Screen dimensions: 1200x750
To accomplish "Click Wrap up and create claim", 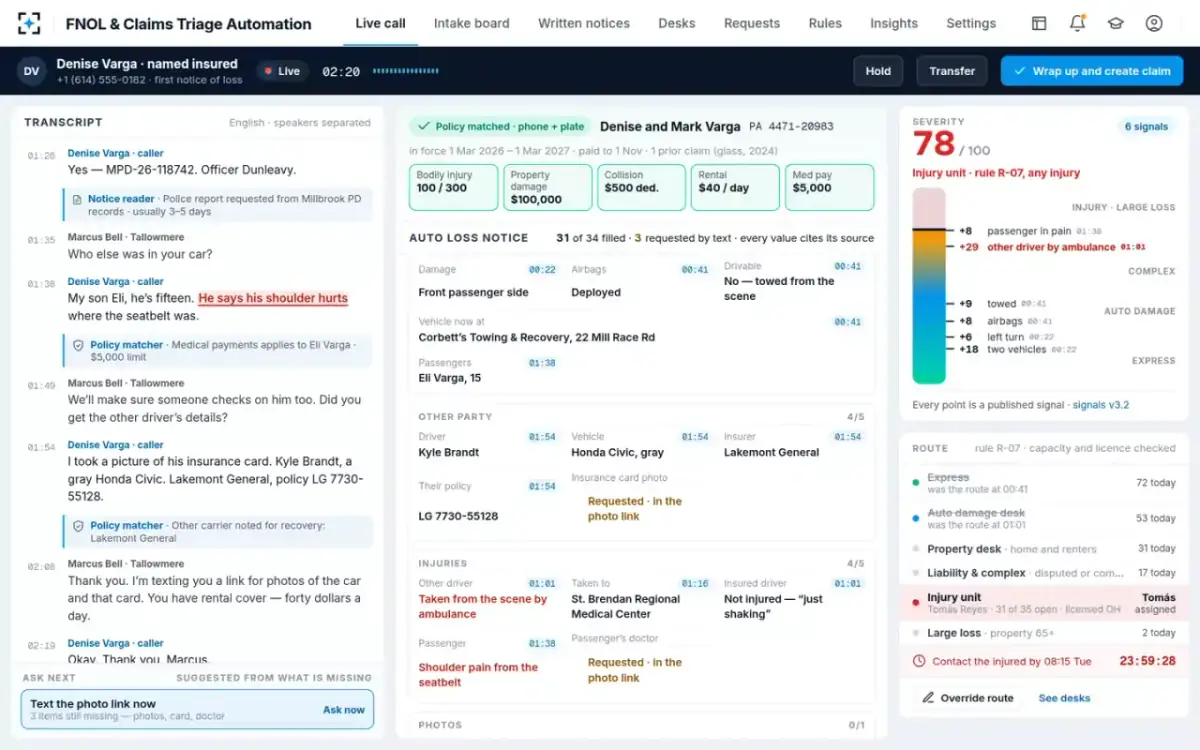I will (x=1092, y=71).
